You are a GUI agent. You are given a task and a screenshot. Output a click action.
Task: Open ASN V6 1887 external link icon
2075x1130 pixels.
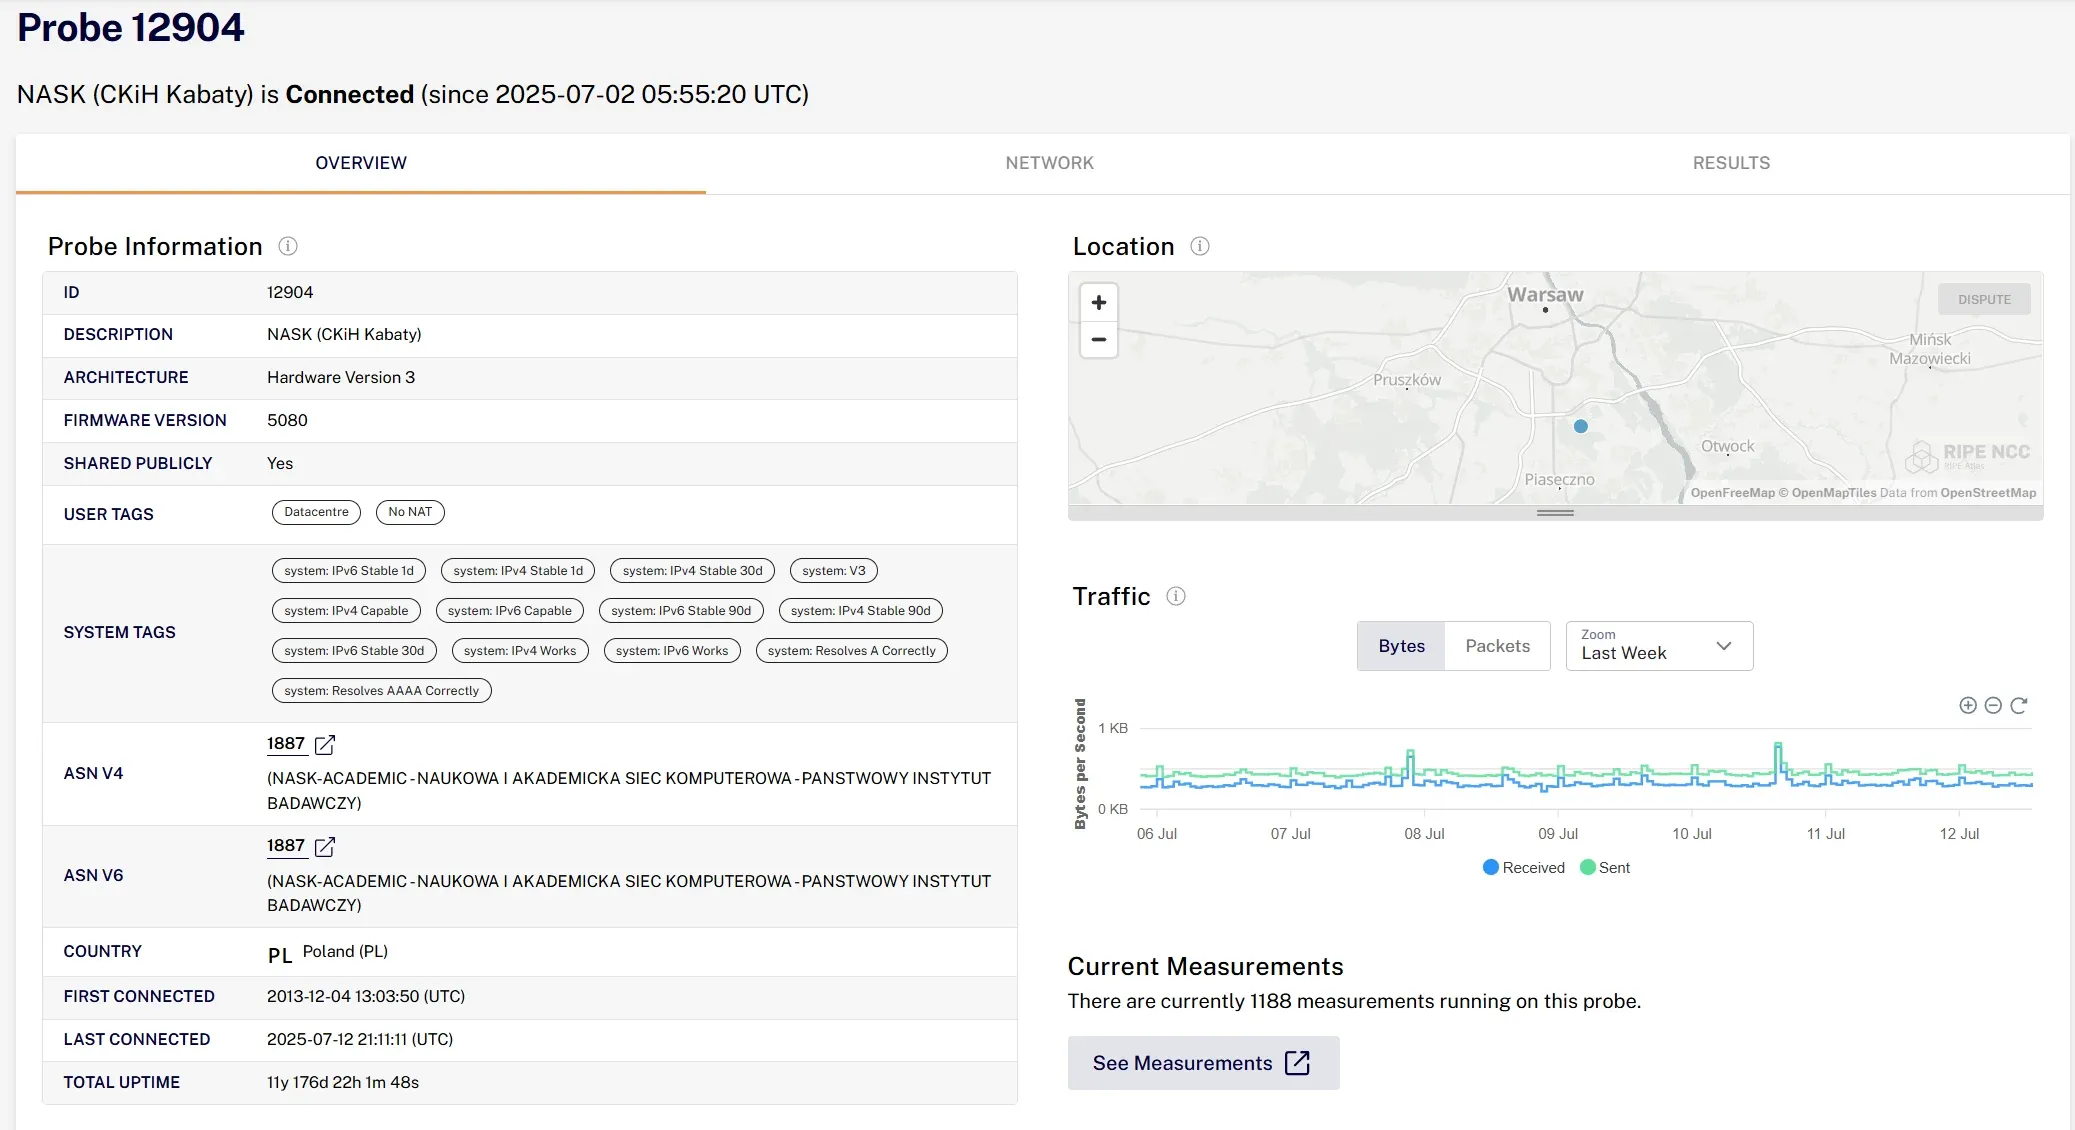coord(325,847)
